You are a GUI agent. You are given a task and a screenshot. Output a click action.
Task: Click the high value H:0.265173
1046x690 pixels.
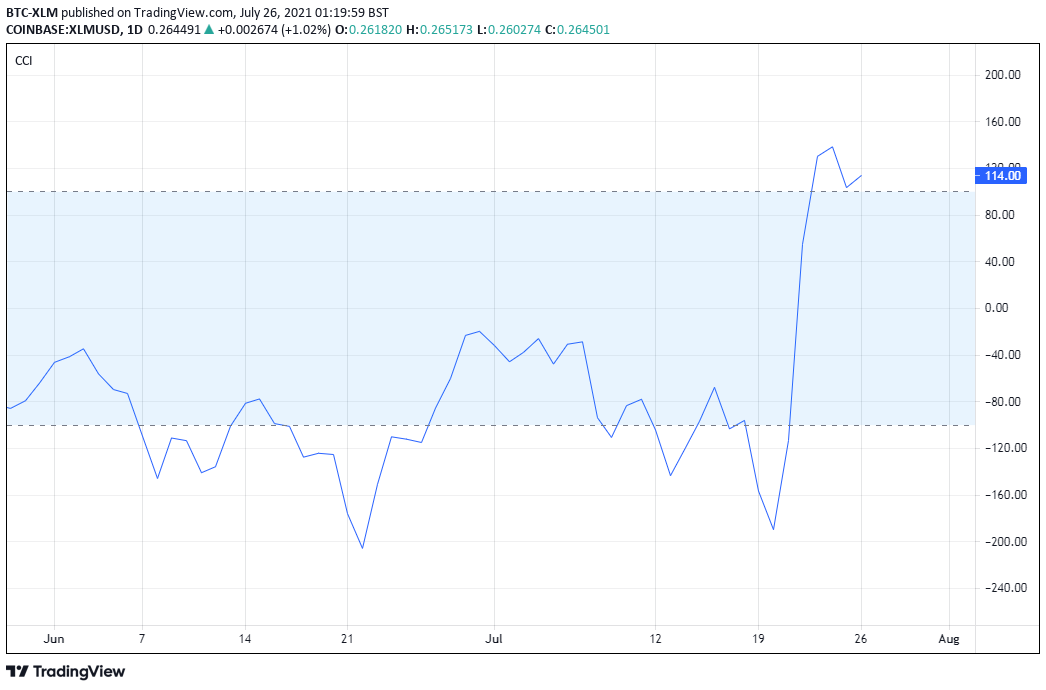(440, 29)
